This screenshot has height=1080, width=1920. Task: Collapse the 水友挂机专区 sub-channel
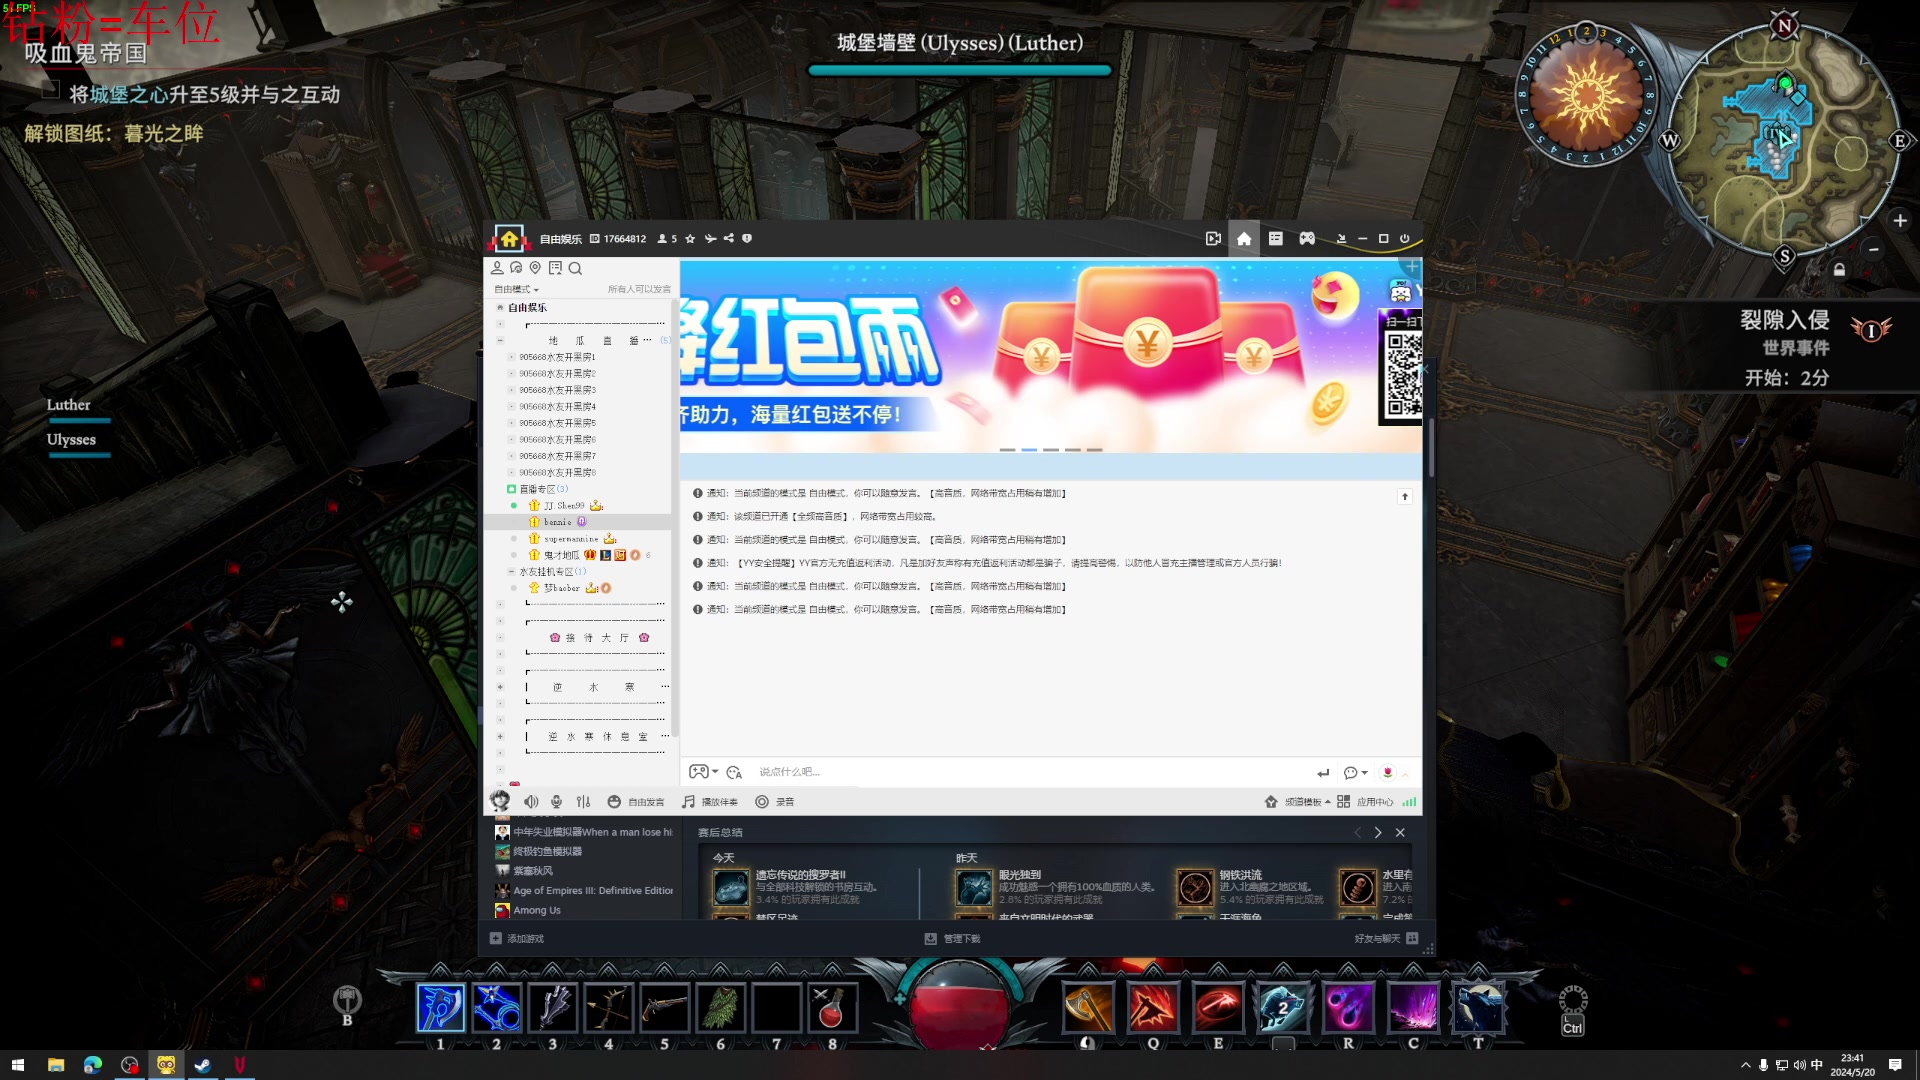pyautogui.click(x=511, y=572)
